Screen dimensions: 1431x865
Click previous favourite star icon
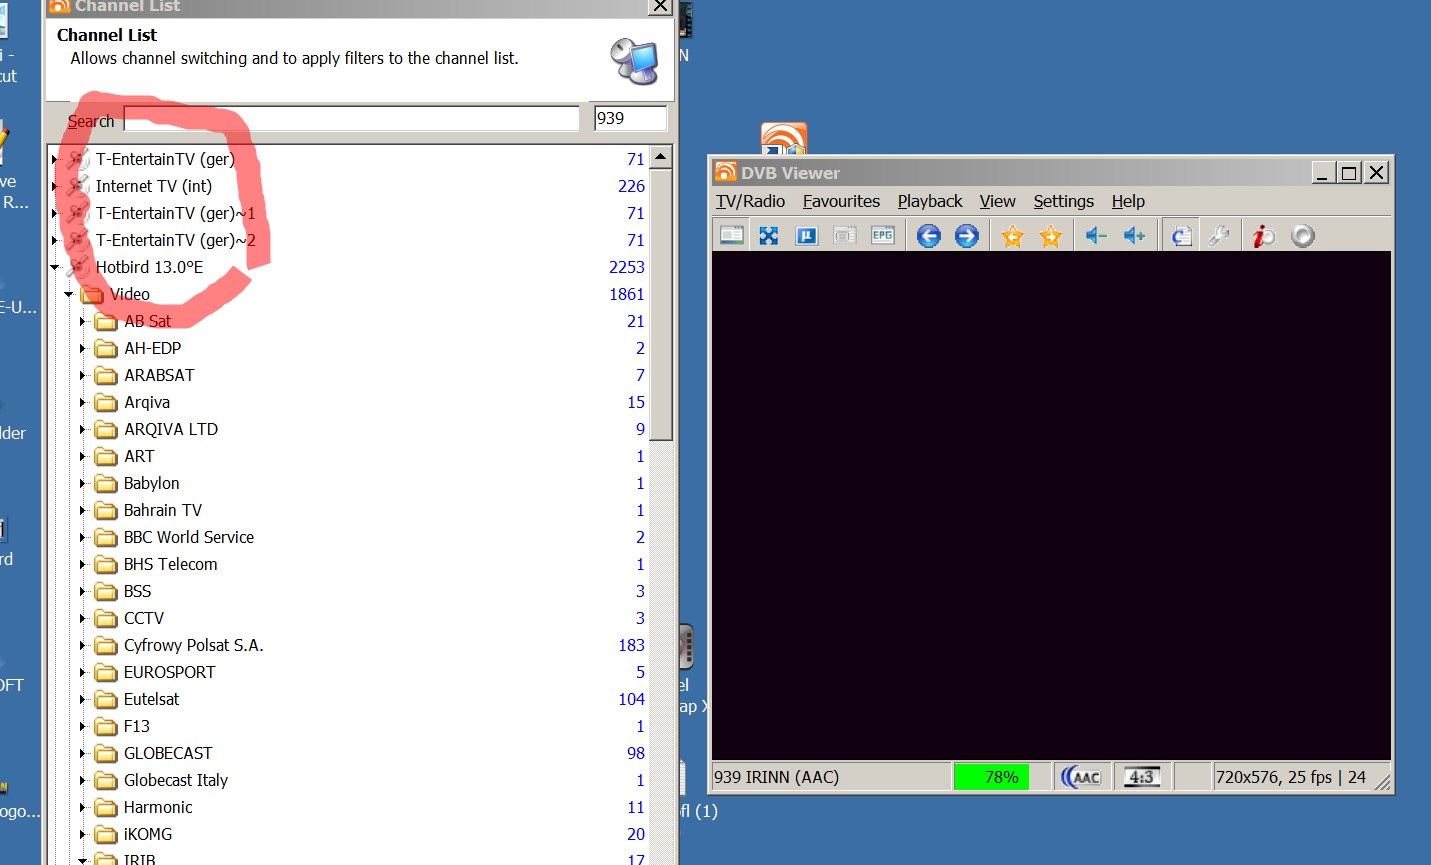(x=1012, y=236)
